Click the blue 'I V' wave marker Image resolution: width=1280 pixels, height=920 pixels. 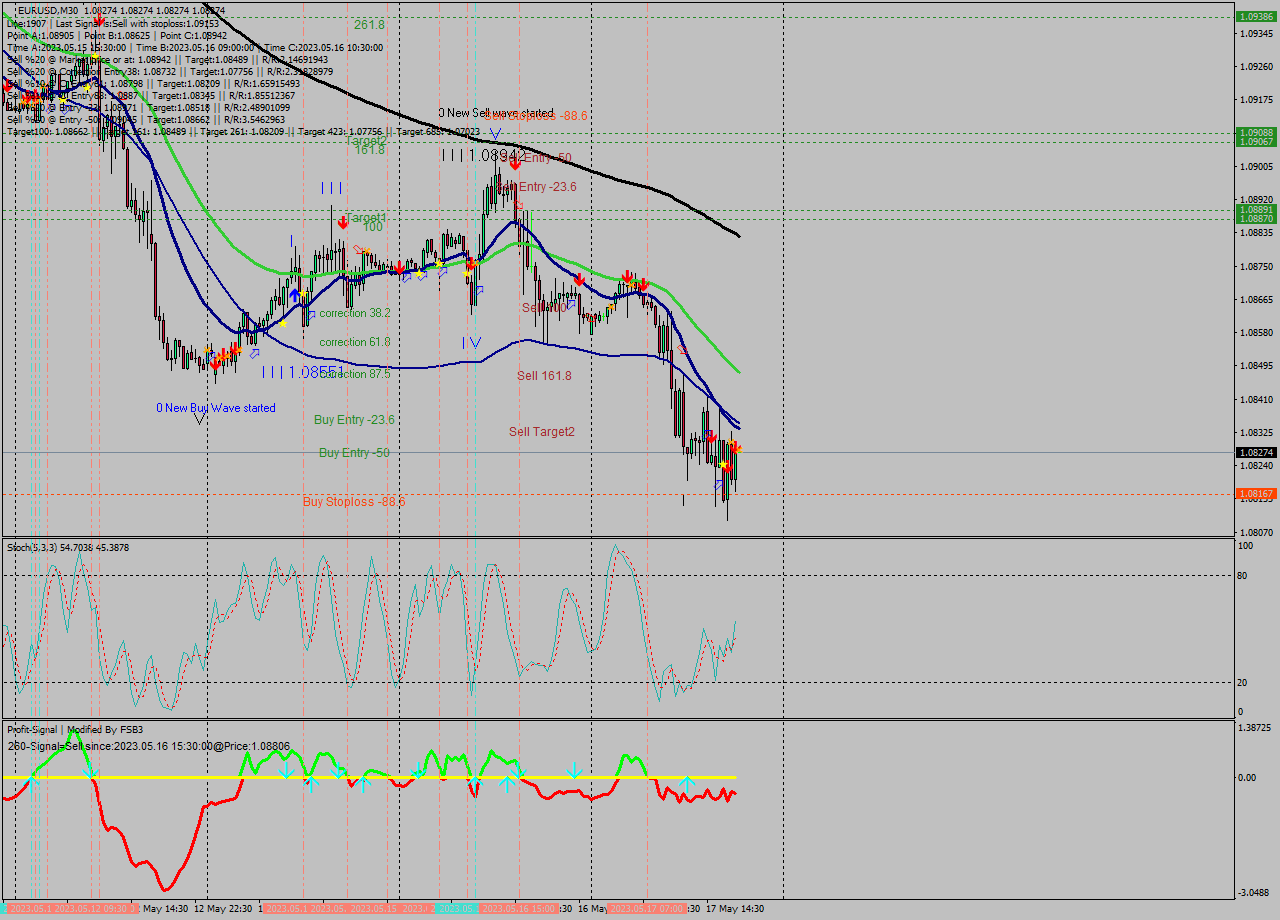click(x=472, y=343)
